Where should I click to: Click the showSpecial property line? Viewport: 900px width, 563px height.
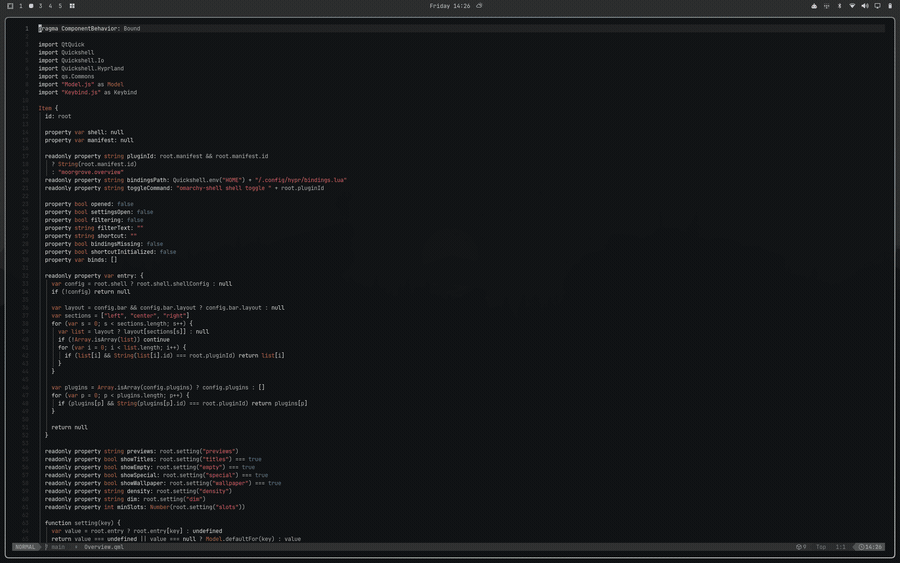coord(156,475)
